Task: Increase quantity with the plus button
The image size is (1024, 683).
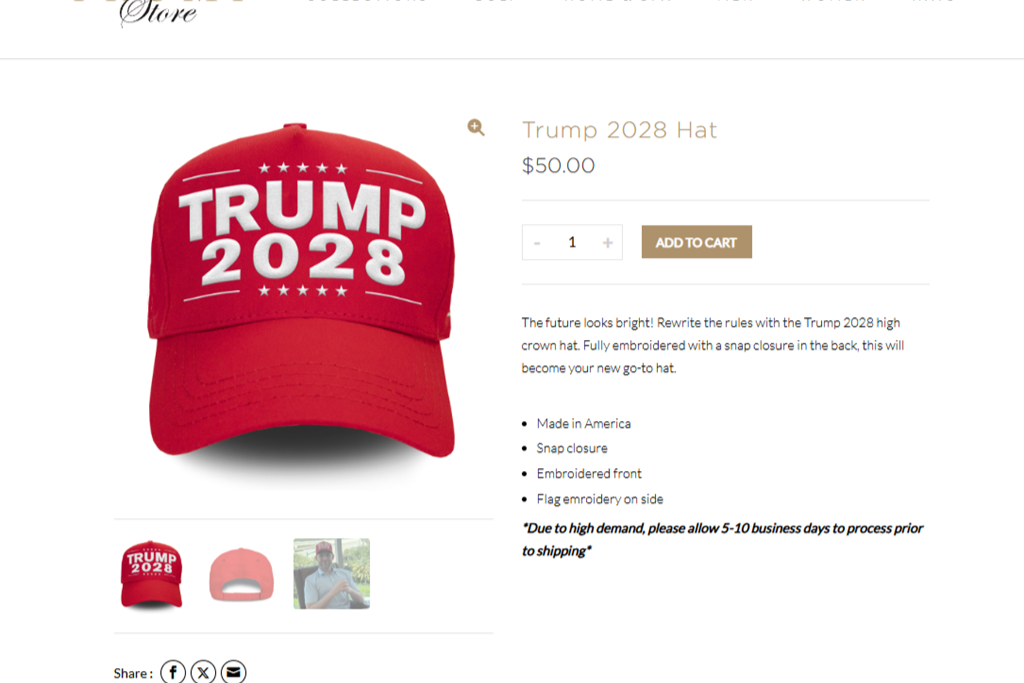Action: [607, 243]
